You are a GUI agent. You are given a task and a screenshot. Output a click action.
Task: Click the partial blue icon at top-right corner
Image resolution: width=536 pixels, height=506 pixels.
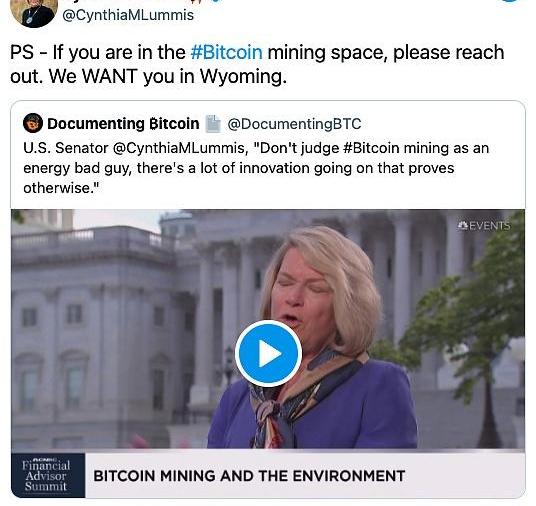(x=516, y=1)
